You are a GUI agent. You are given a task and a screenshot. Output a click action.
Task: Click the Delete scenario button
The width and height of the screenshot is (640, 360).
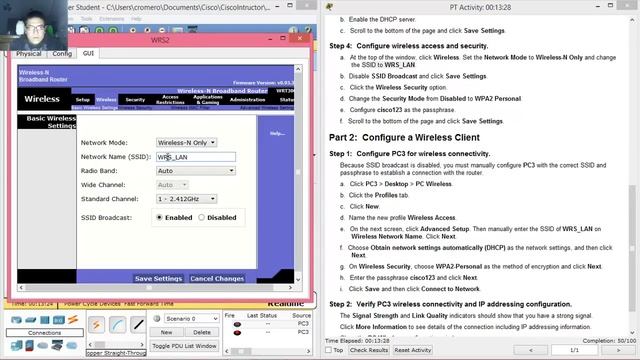pyautogui.click(x=202, y=332)
